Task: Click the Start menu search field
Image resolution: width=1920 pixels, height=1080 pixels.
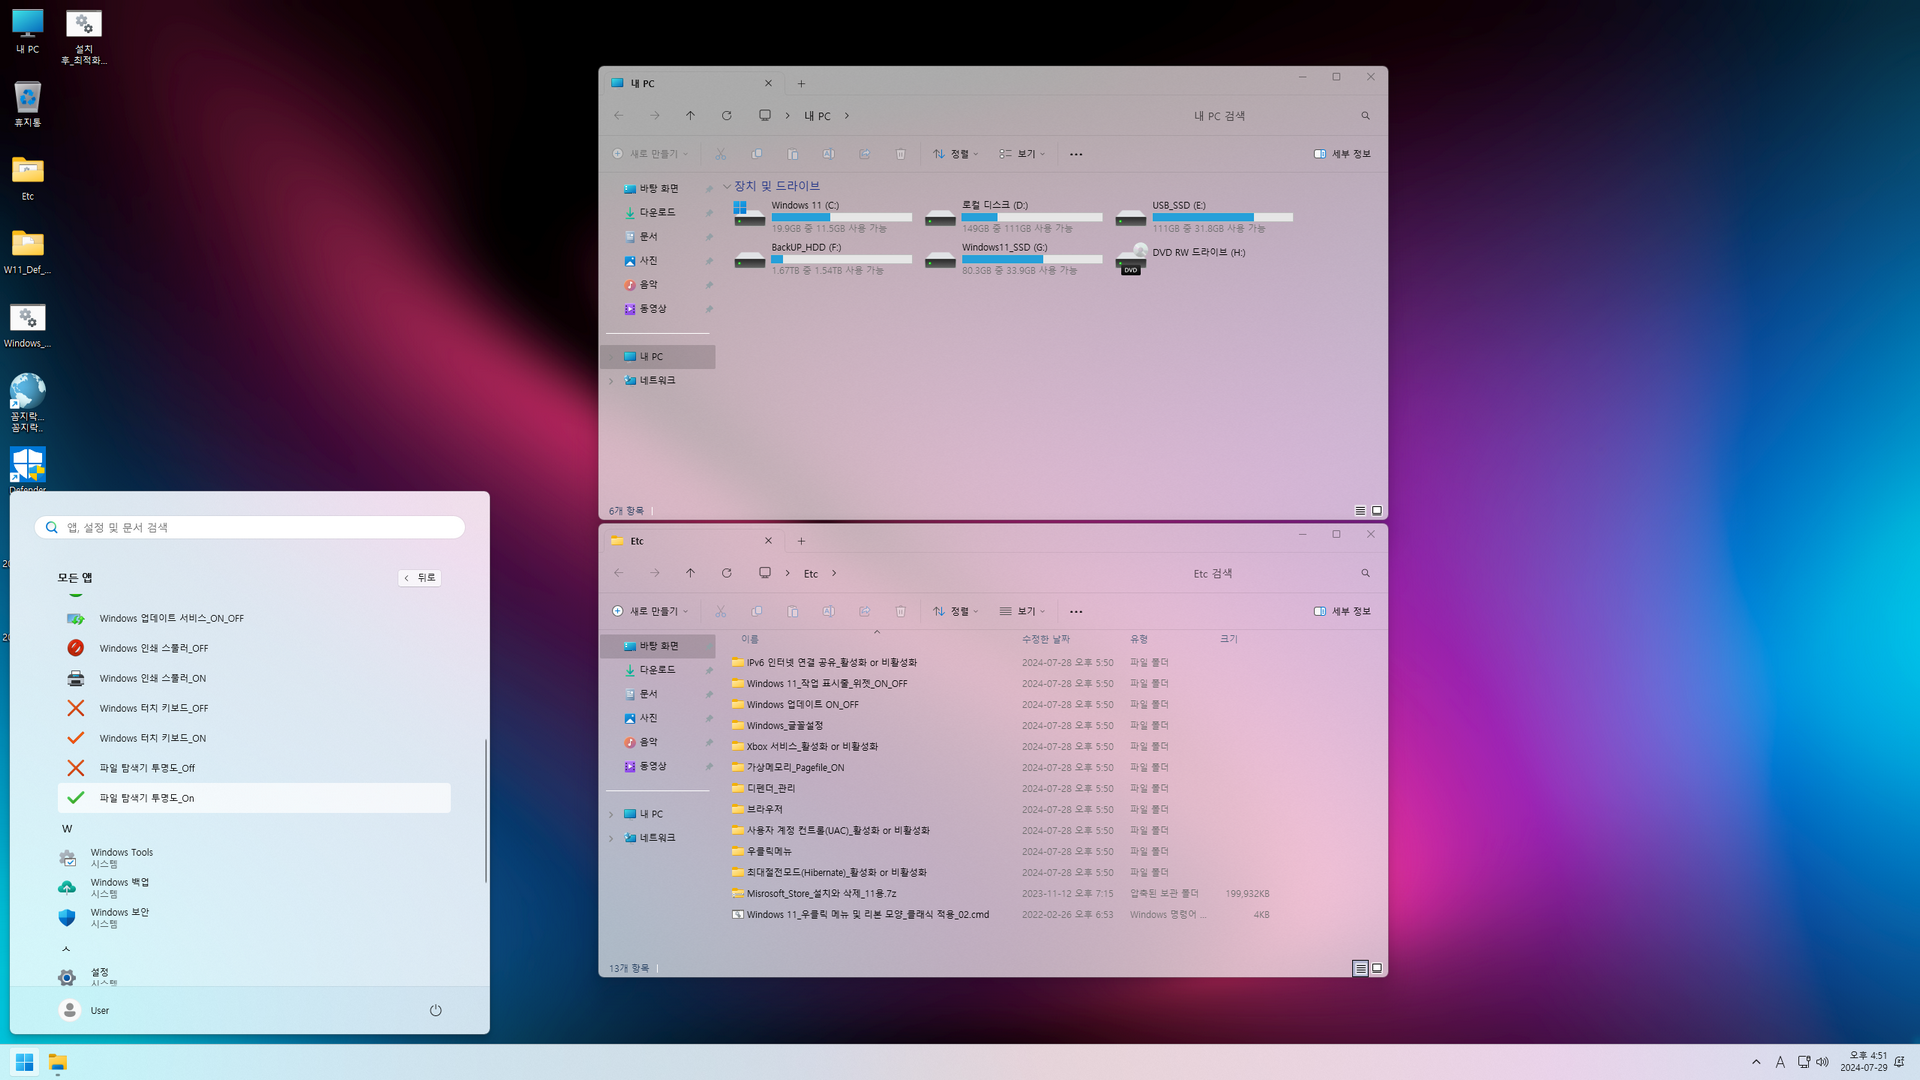Action: pos(250,527)
